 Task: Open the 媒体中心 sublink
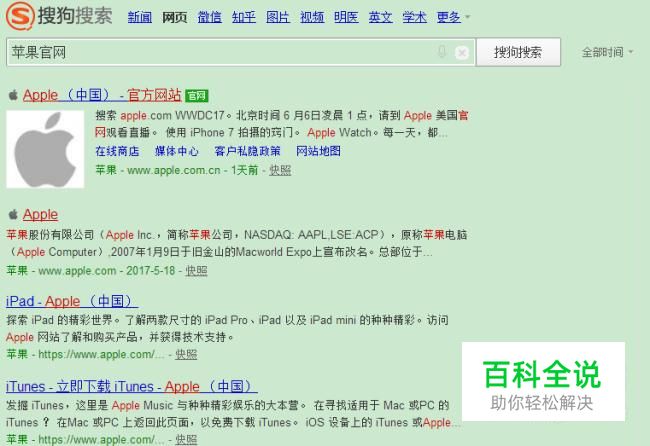point(177,151)
